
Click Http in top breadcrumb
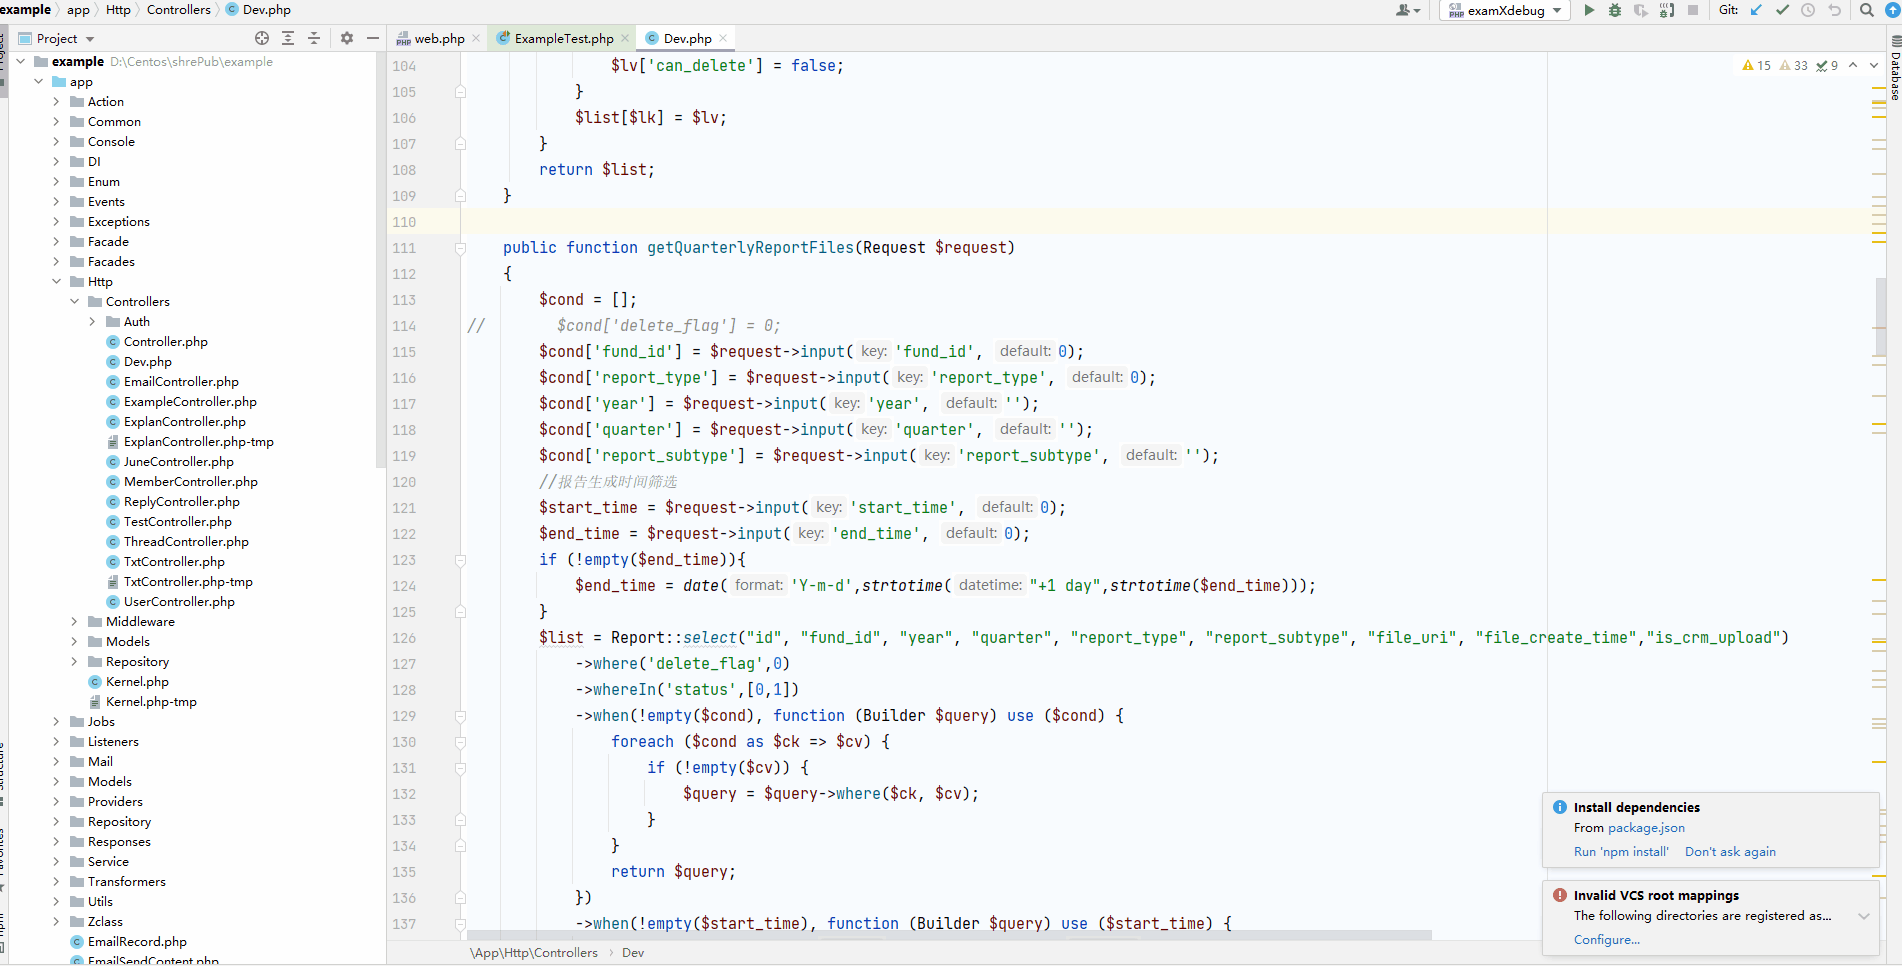pyautogui.click(x=118, y=10)
